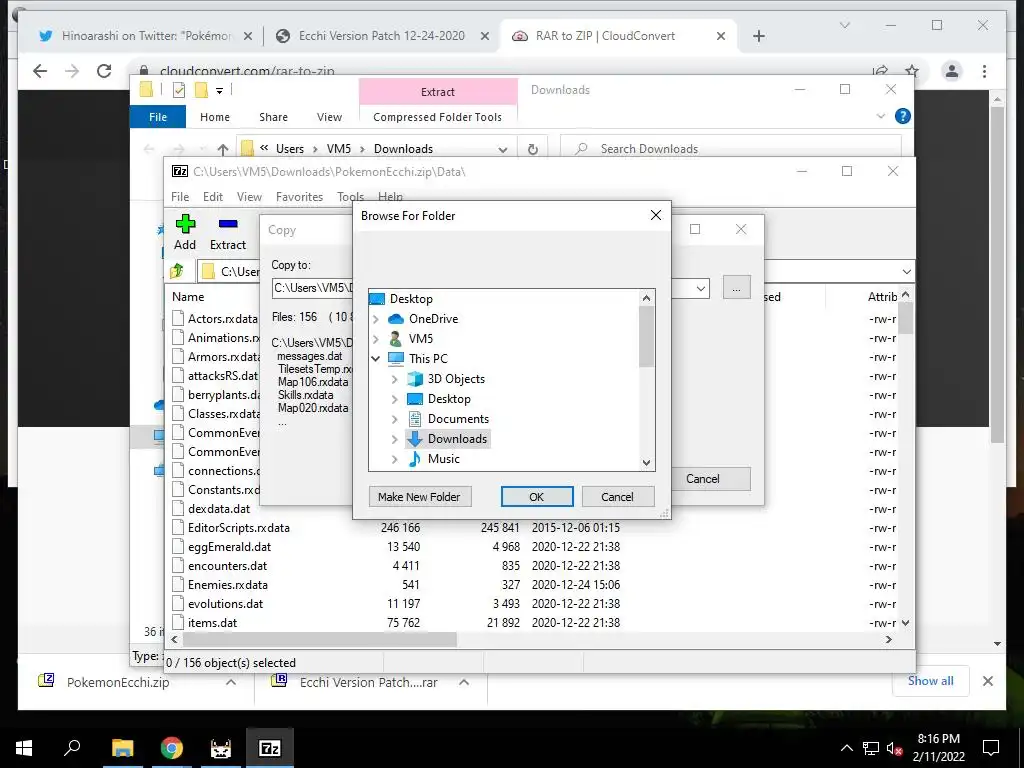Expand the OneDrive tree node
Screen dimensions: 1024x768
click(x=376, y=319)
